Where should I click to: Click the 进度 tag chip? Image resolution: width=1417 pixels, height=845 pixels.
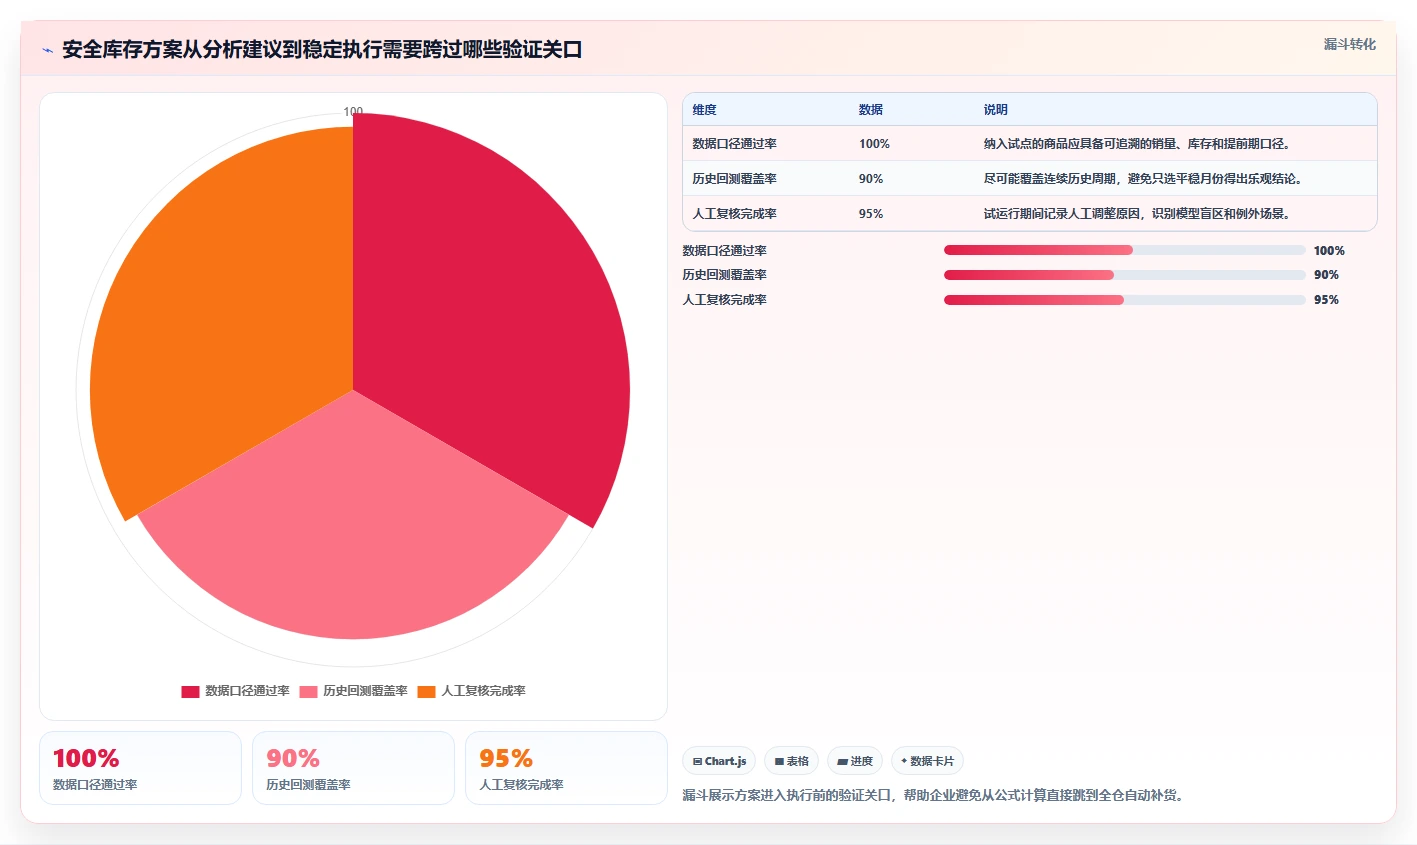855,761
